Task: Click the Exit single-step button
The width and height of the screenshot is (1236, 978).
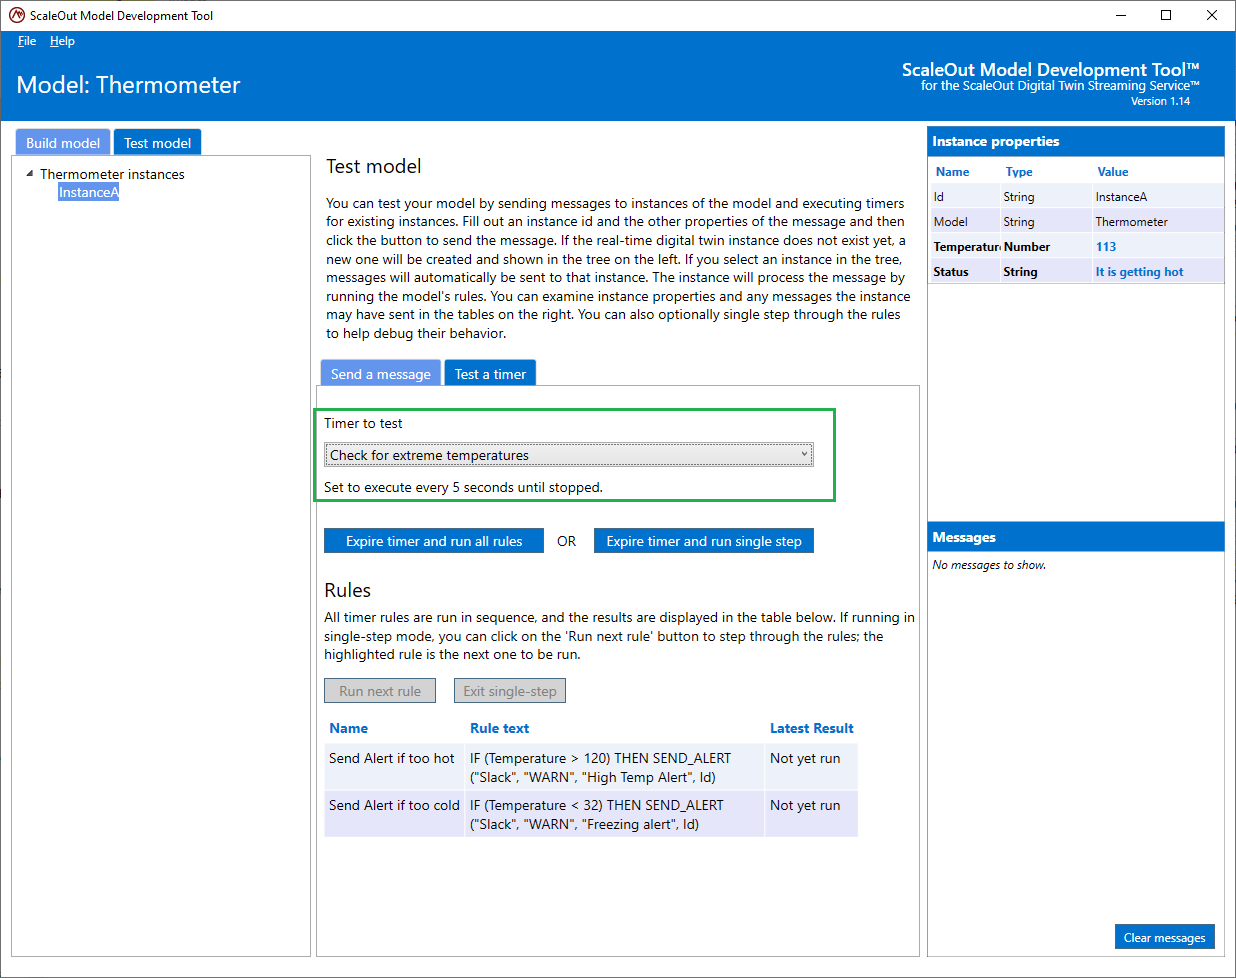Action: click(510, 691)
